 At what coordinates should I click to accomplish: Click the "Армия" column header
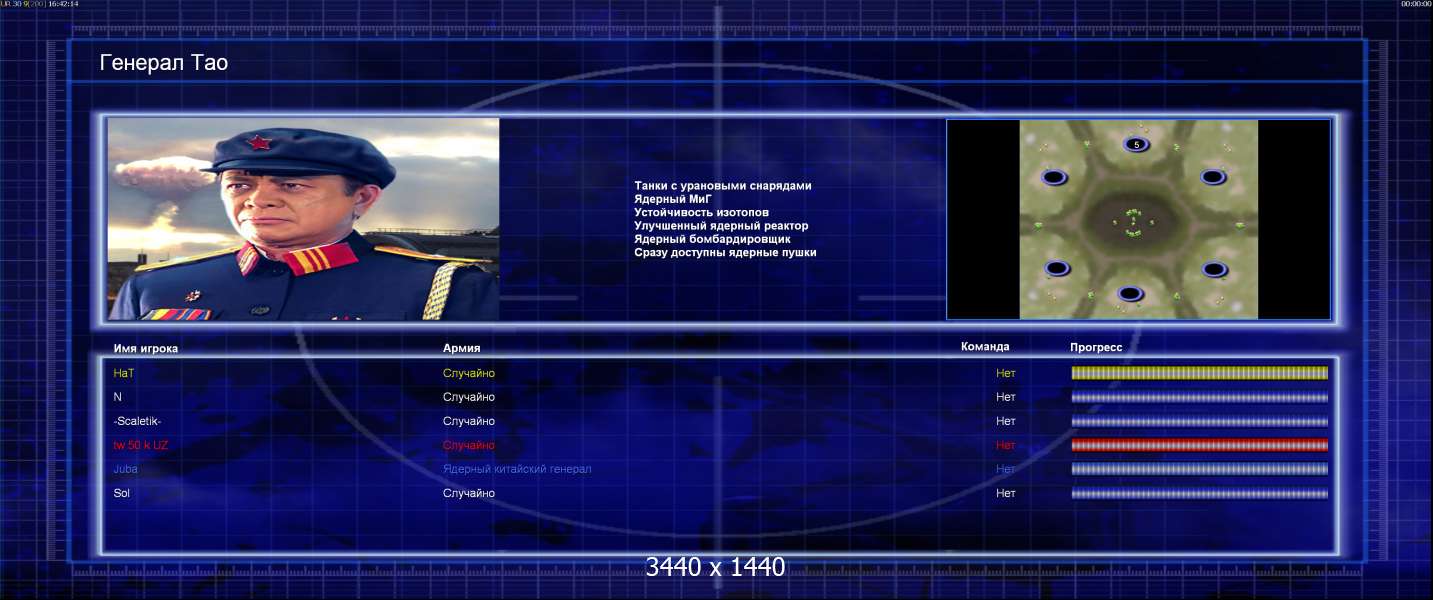click(462, 348)
